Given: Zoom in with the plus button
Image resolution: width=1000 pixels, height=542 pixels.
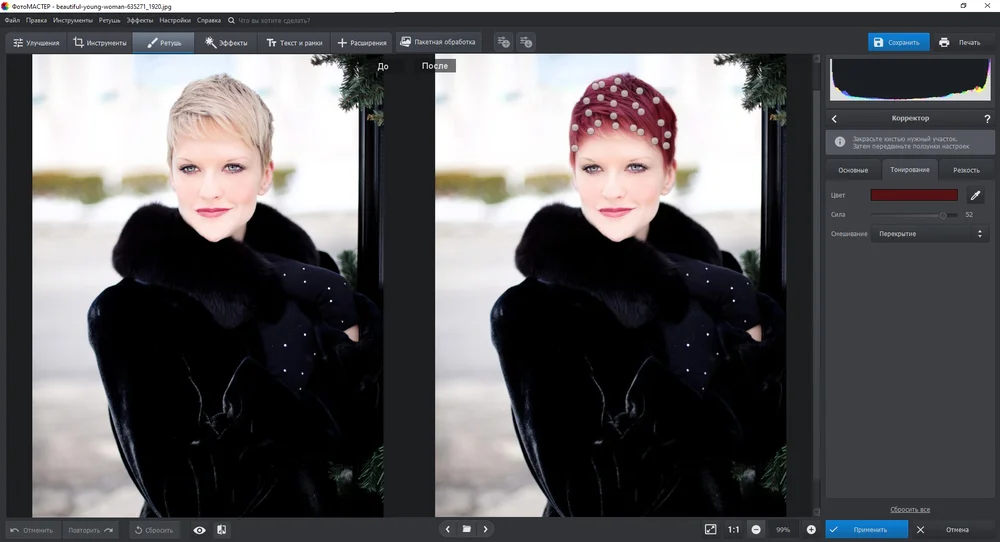Looking at the screenshot, I should [811, 529].
